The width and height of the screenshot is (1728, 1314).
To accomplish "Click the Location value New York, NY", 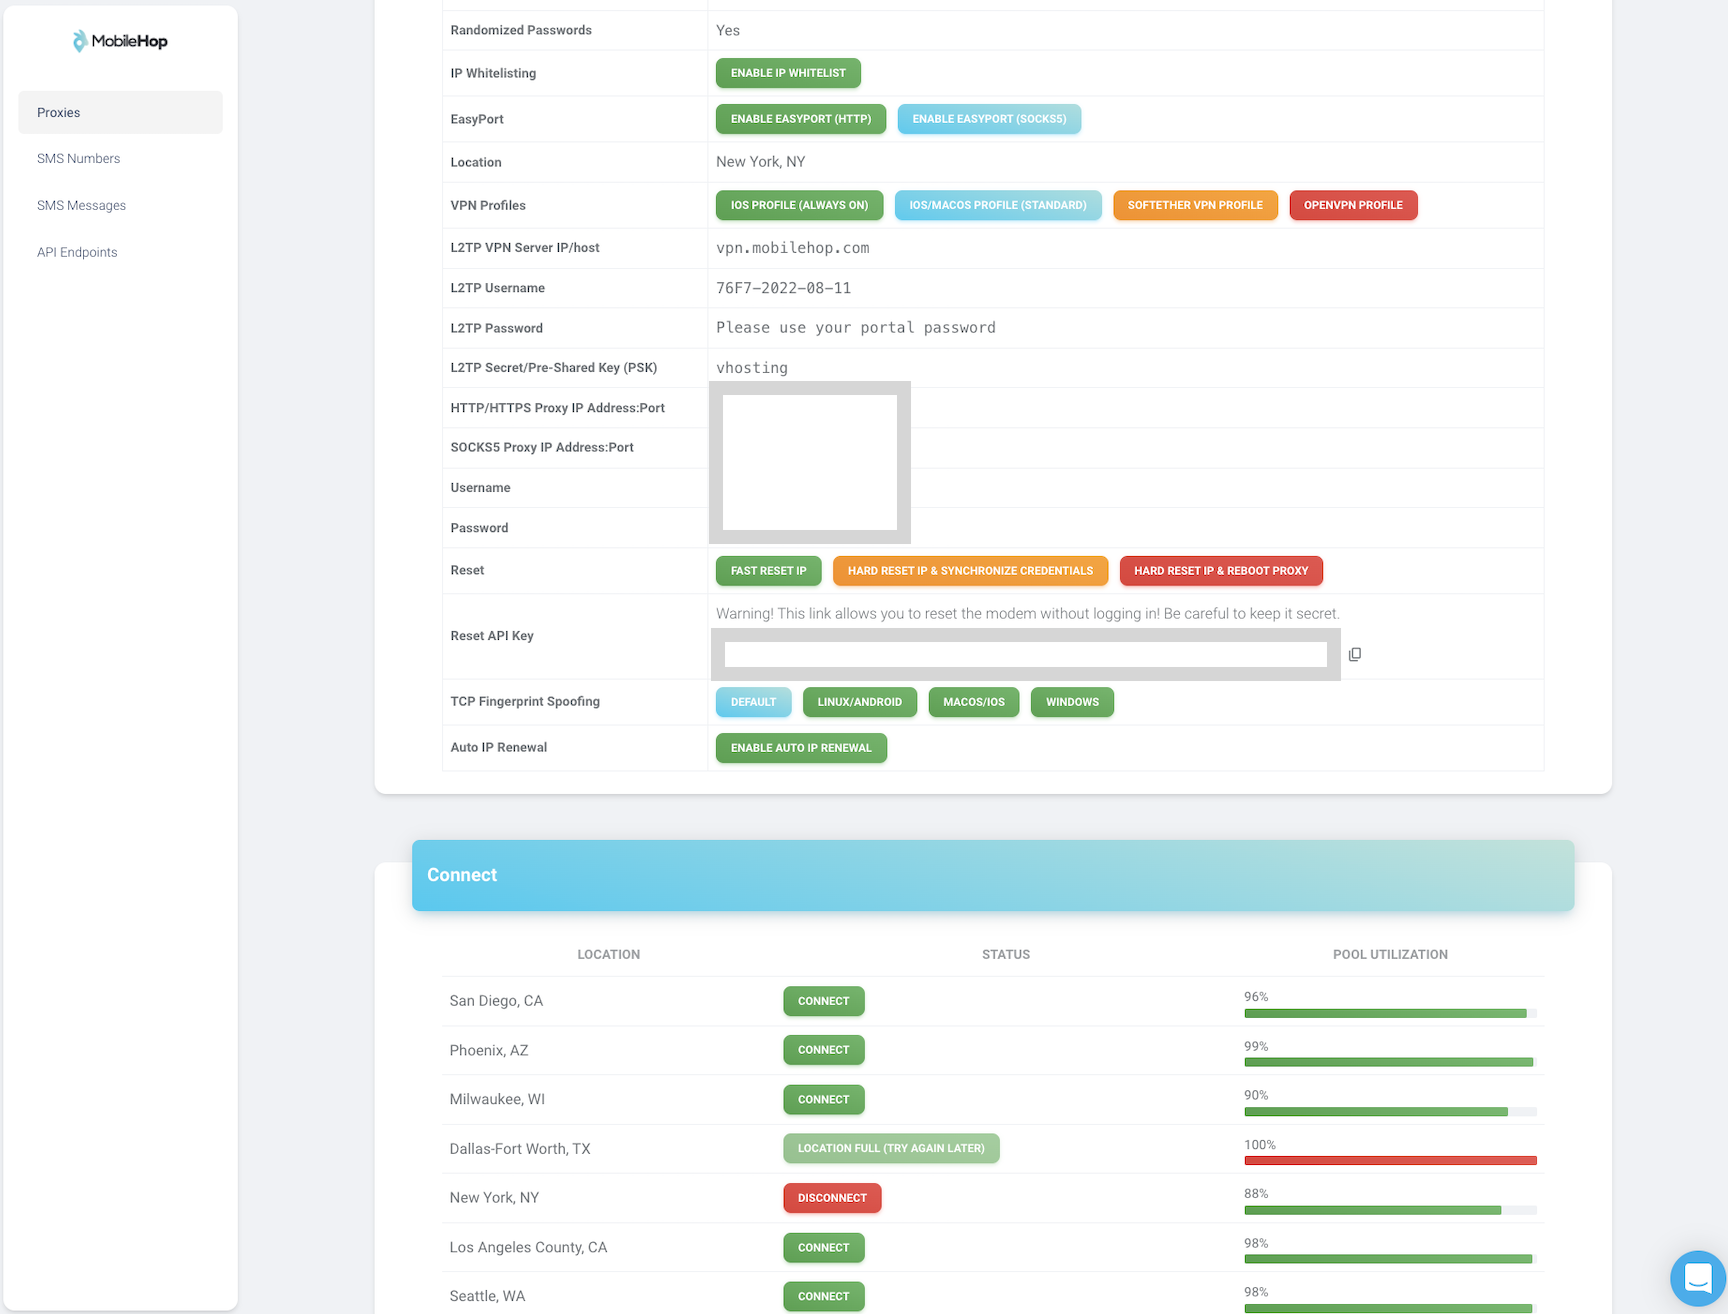I will [x=760, y=162].
